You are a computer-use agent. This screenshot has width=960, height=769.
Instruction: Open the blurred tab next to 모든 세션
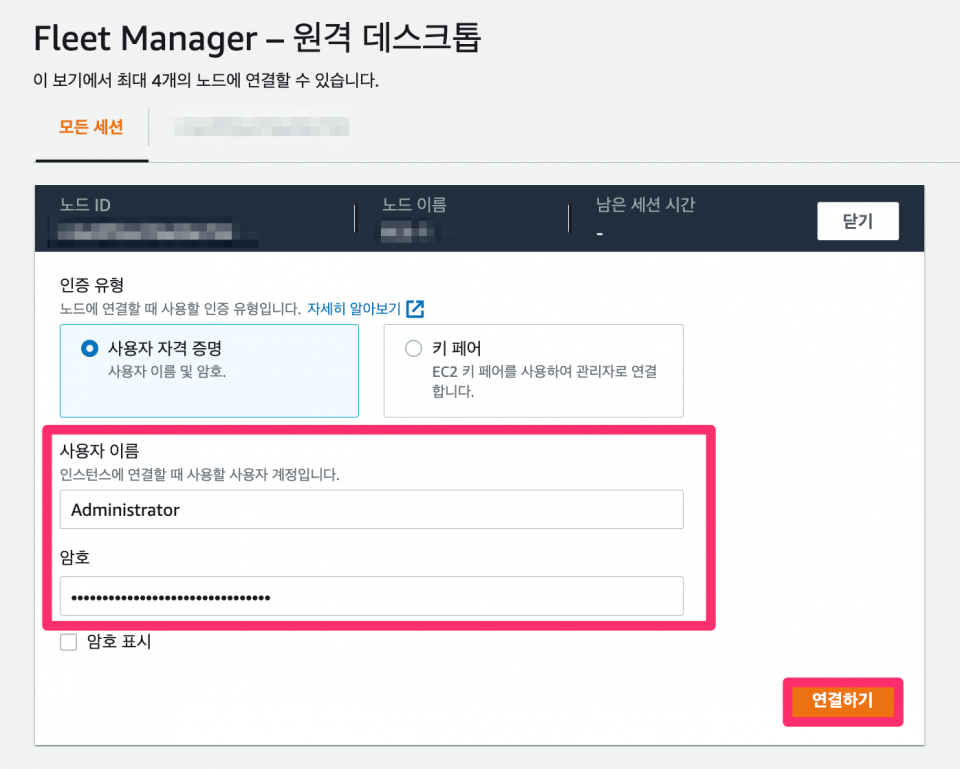pos(261,127)
